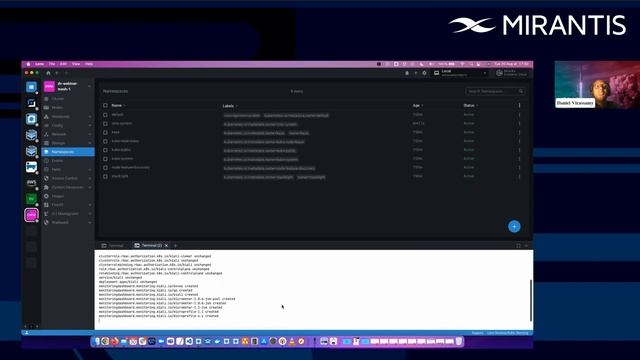The width and height of the screenshot is (640, 360).
Task: Check the stacklight namespace checkbox
Action: [105, 177]
